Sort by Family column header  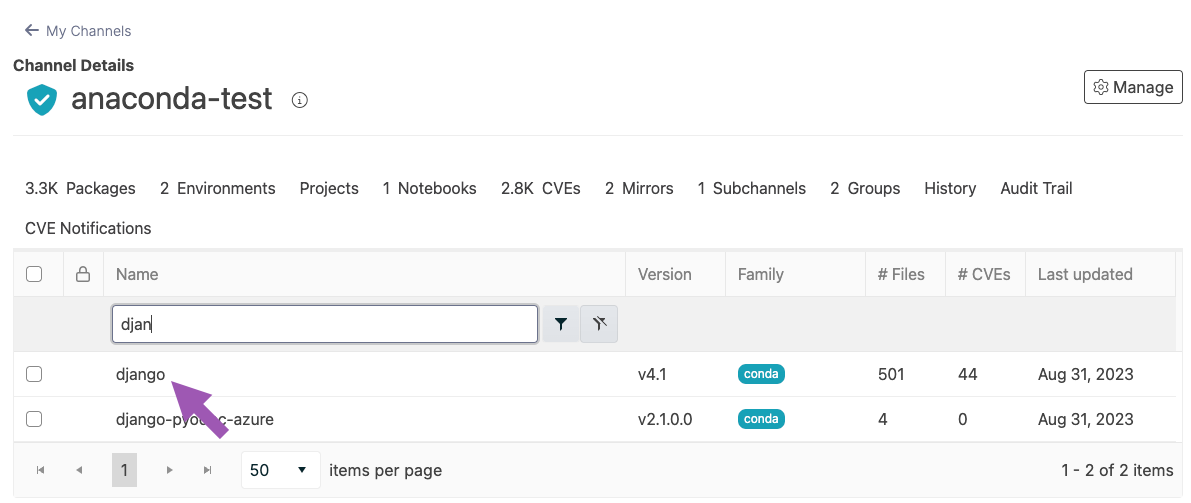tap(760, 274)
